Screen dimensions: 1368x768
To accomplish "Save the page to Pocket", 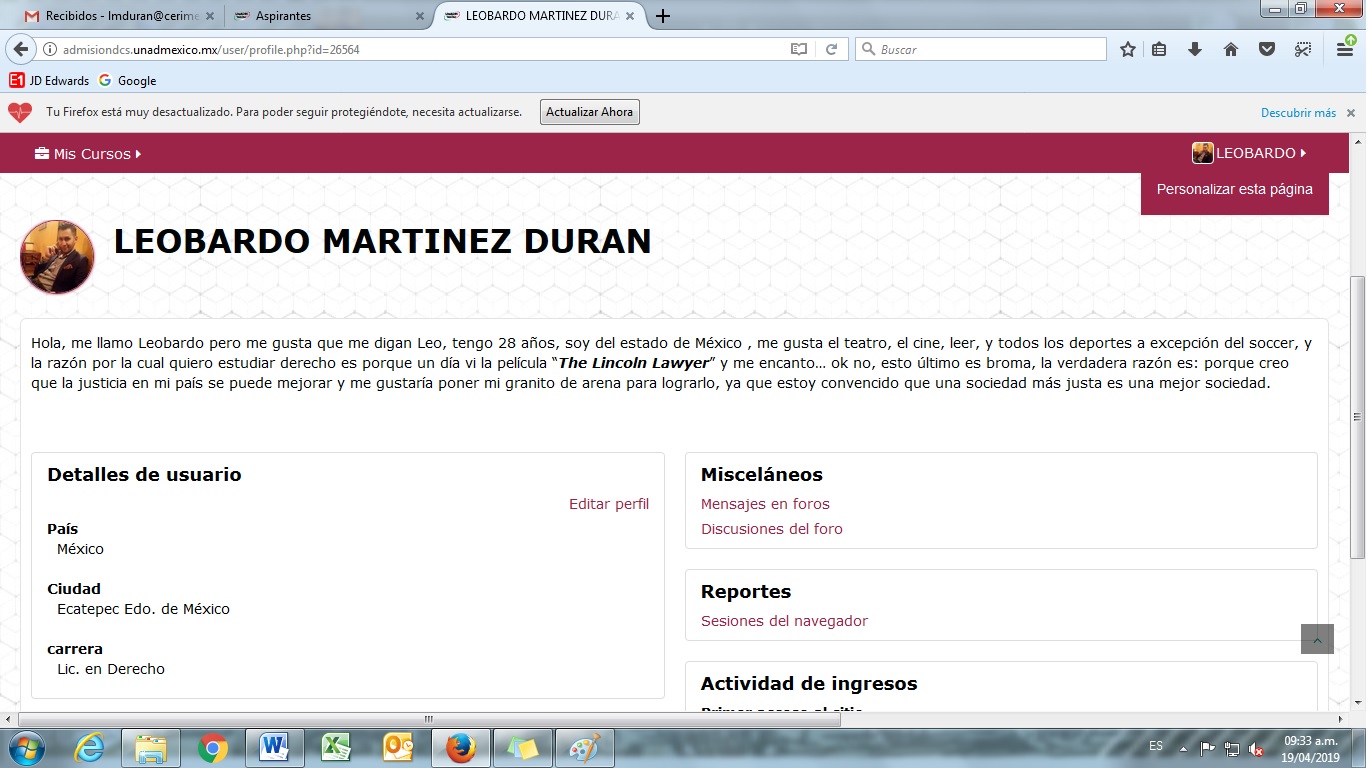I will click(x=1266, y=49).
